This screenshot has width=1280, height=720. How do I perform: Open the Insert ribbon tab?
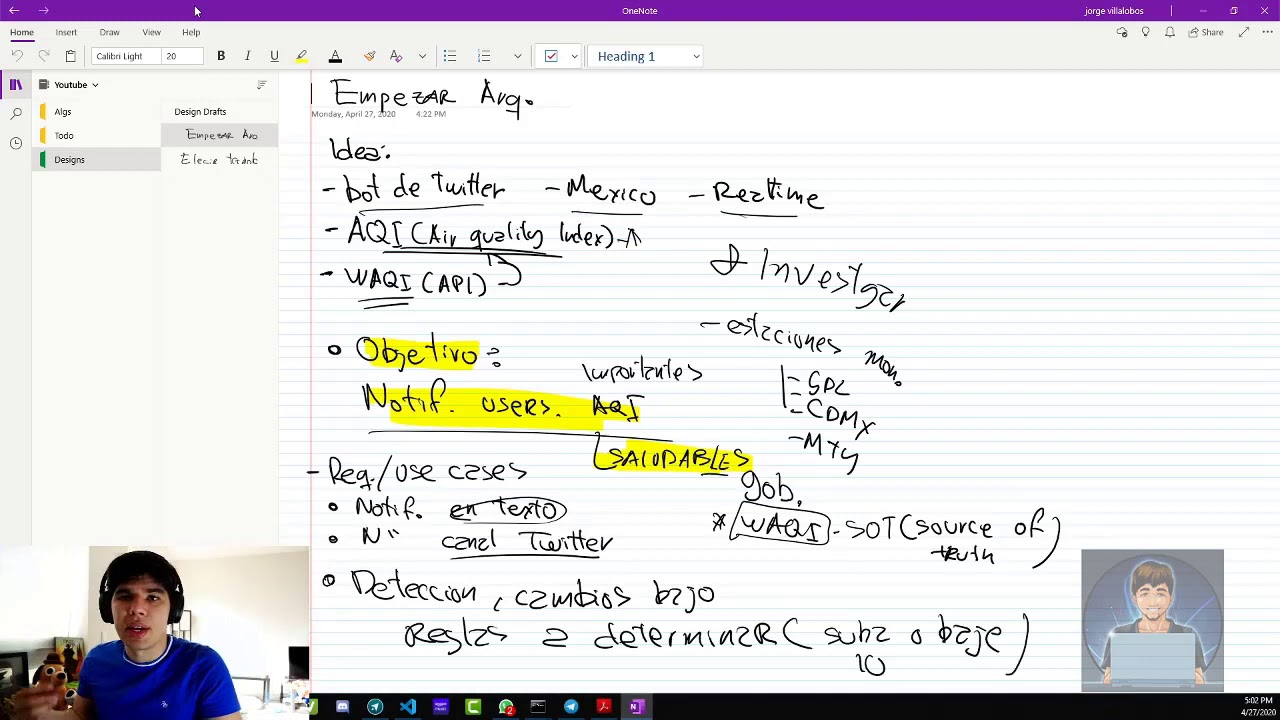pyautogui.click(x=66, y=32)
